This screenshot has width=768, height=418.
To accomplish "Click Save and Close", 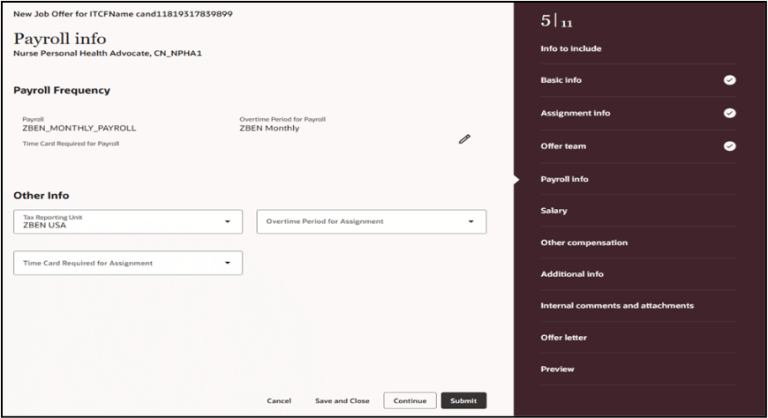I will point(342,400).
